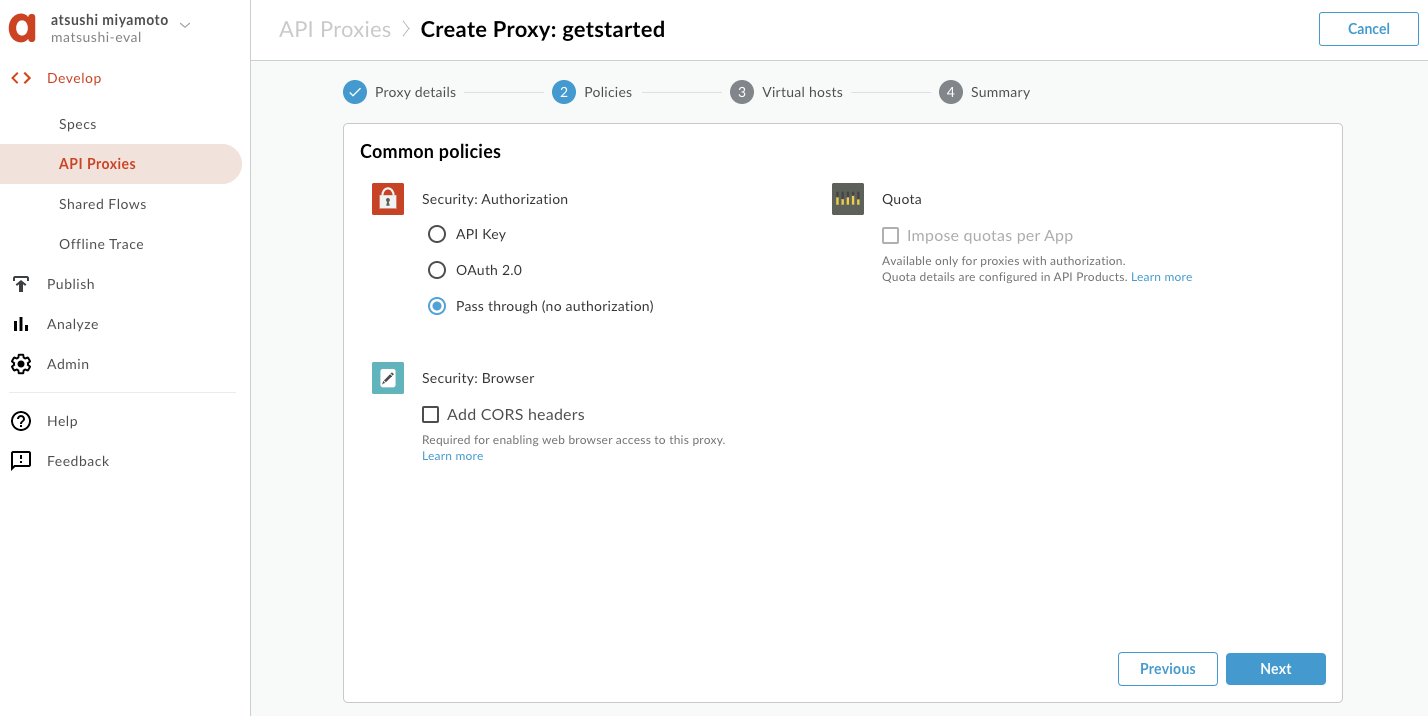The image size is (1428, 716).
Task: Click the API Proxies breadcrumb link
Action: (x=335, y=29)
